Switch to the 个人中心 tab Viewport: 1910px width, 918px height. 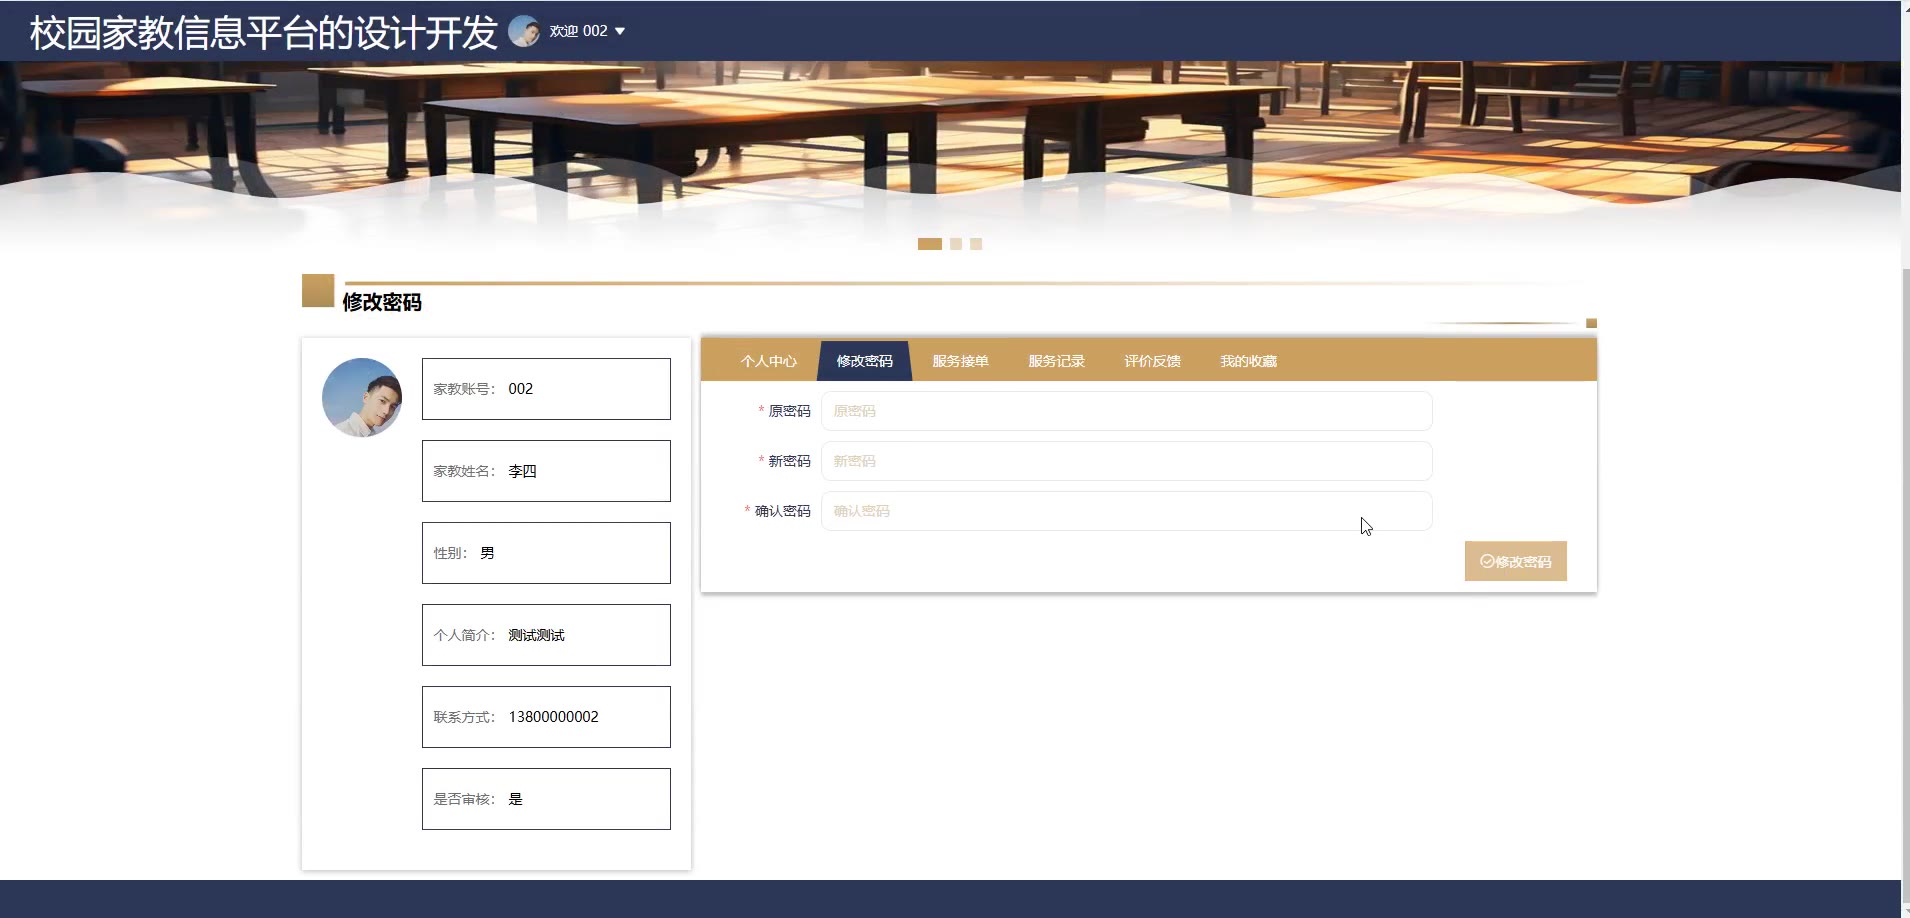tap(769, 361)
